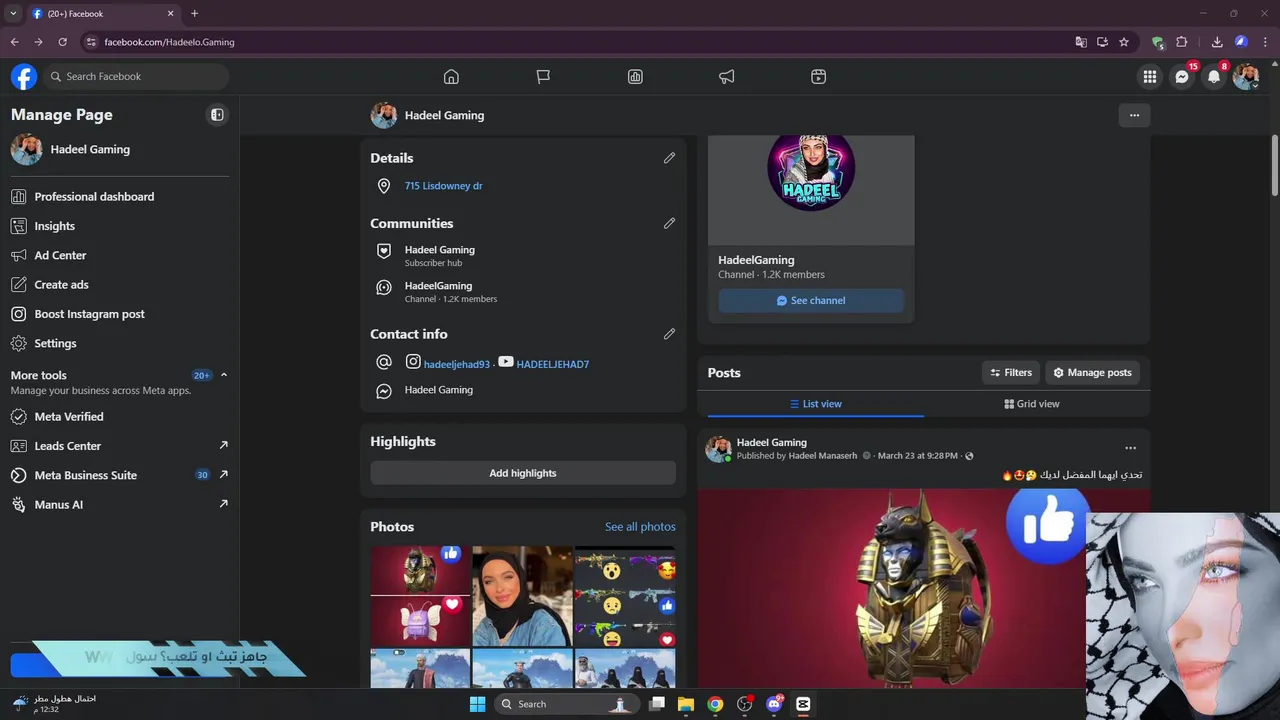Viewport: 1280px width, 720px height.
Task: Edit the Details section pencil icon
Action: click(669, 158)
